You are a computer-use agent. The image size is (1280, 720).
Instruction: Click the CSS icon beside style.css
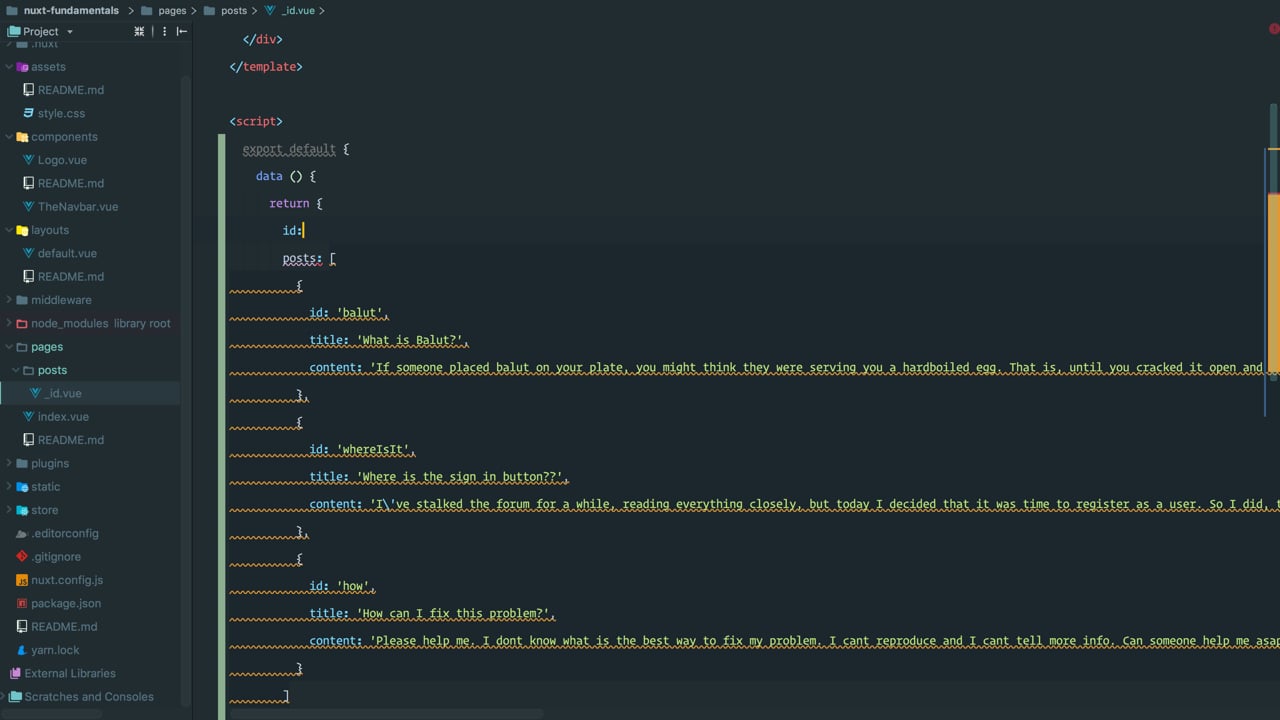pyautogui.click(x=29, y=114)
